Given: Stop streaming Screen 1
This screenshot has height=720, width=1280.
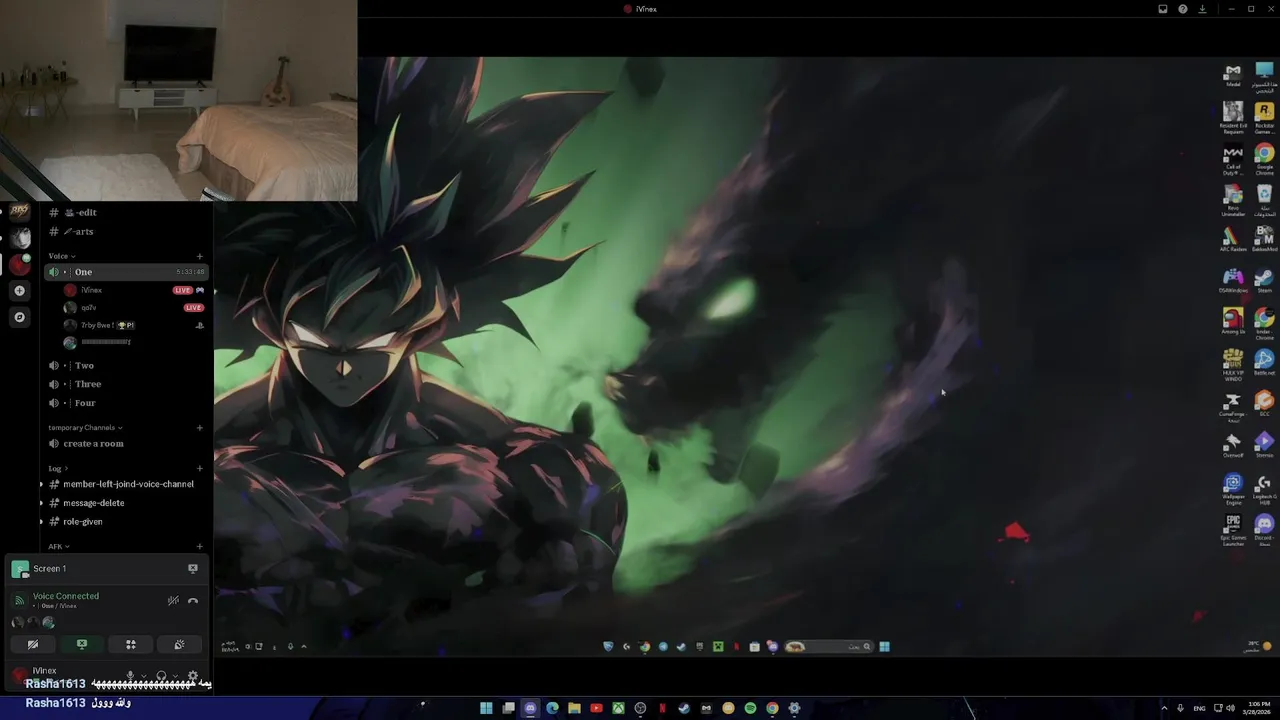Looking at the screenshot, I should (x=193, y=568).
